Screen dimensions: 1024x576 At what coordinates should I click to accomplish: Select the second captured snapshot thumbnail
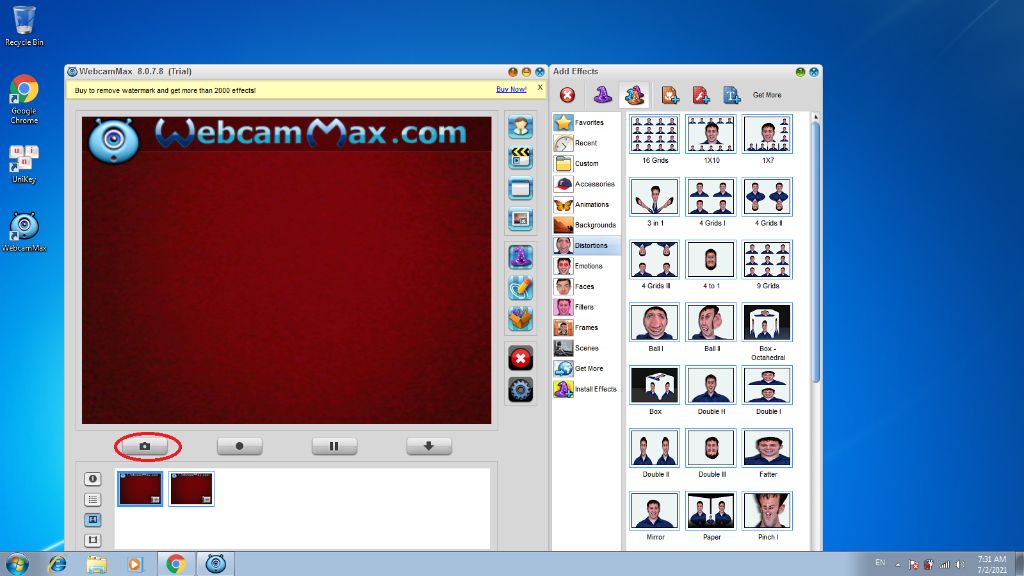(191, 488)
